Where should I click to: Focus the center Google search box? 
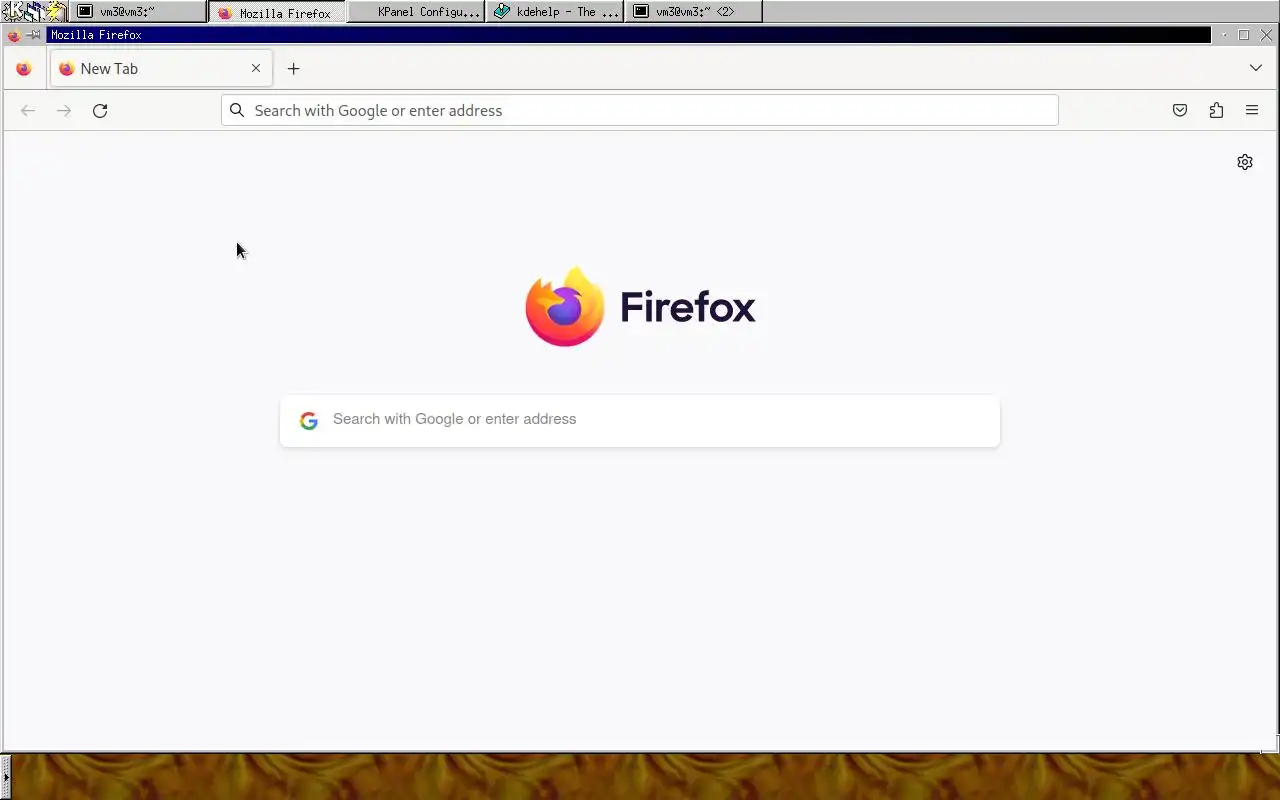640,420
